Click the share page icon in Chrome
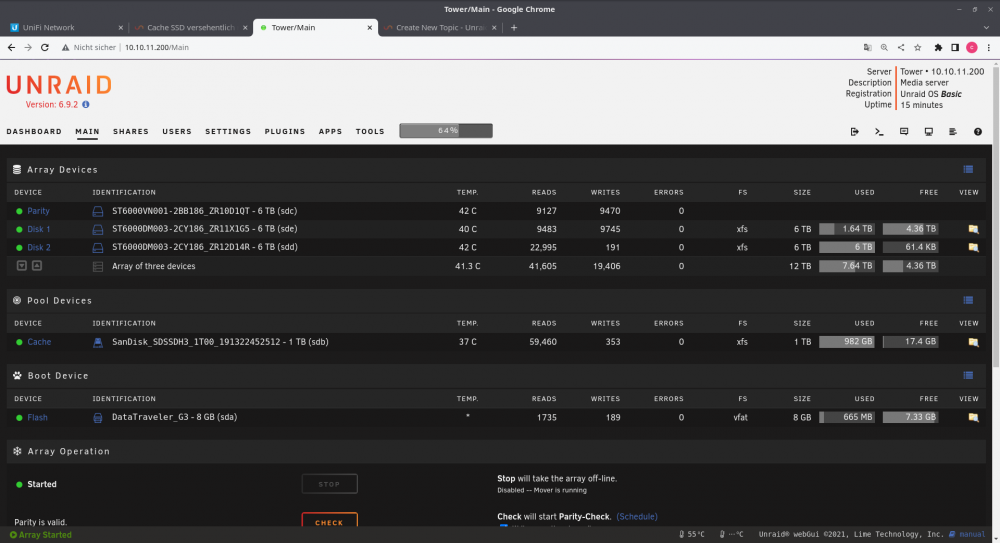The width and height of the screenshot is (1000, 543). [x=901, y=47]
